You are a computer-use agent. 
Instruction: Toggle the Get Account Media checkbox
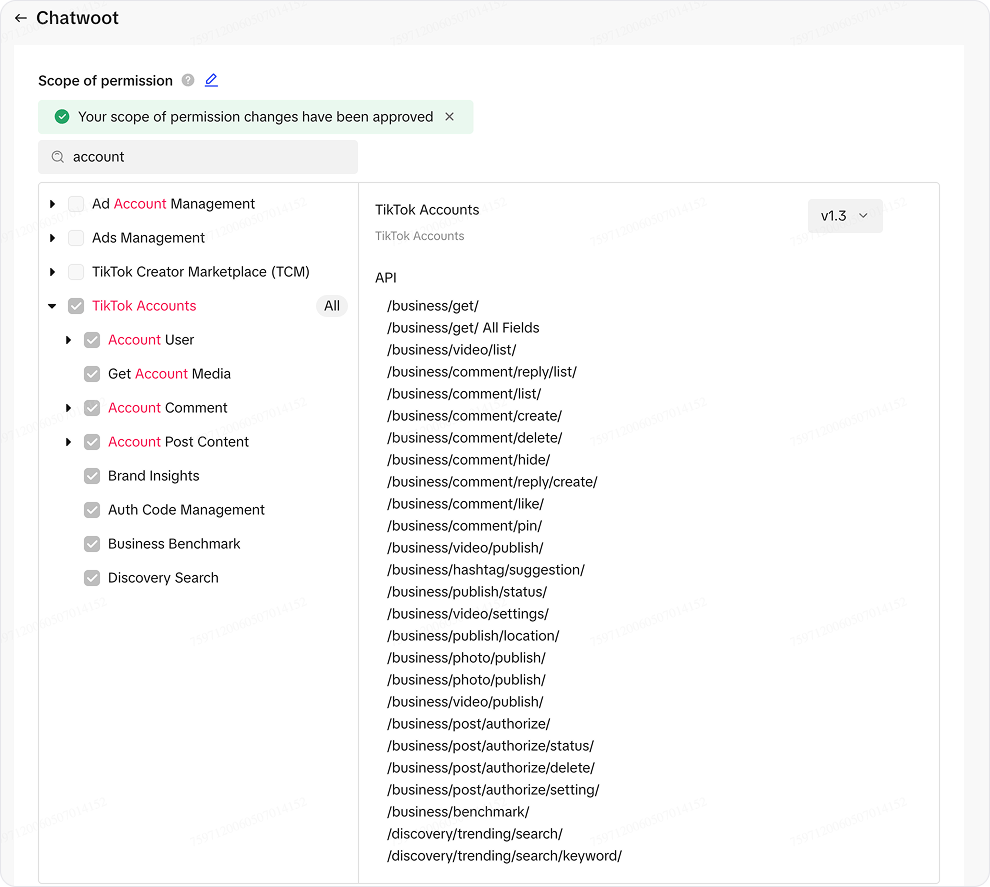coord(92,374)
